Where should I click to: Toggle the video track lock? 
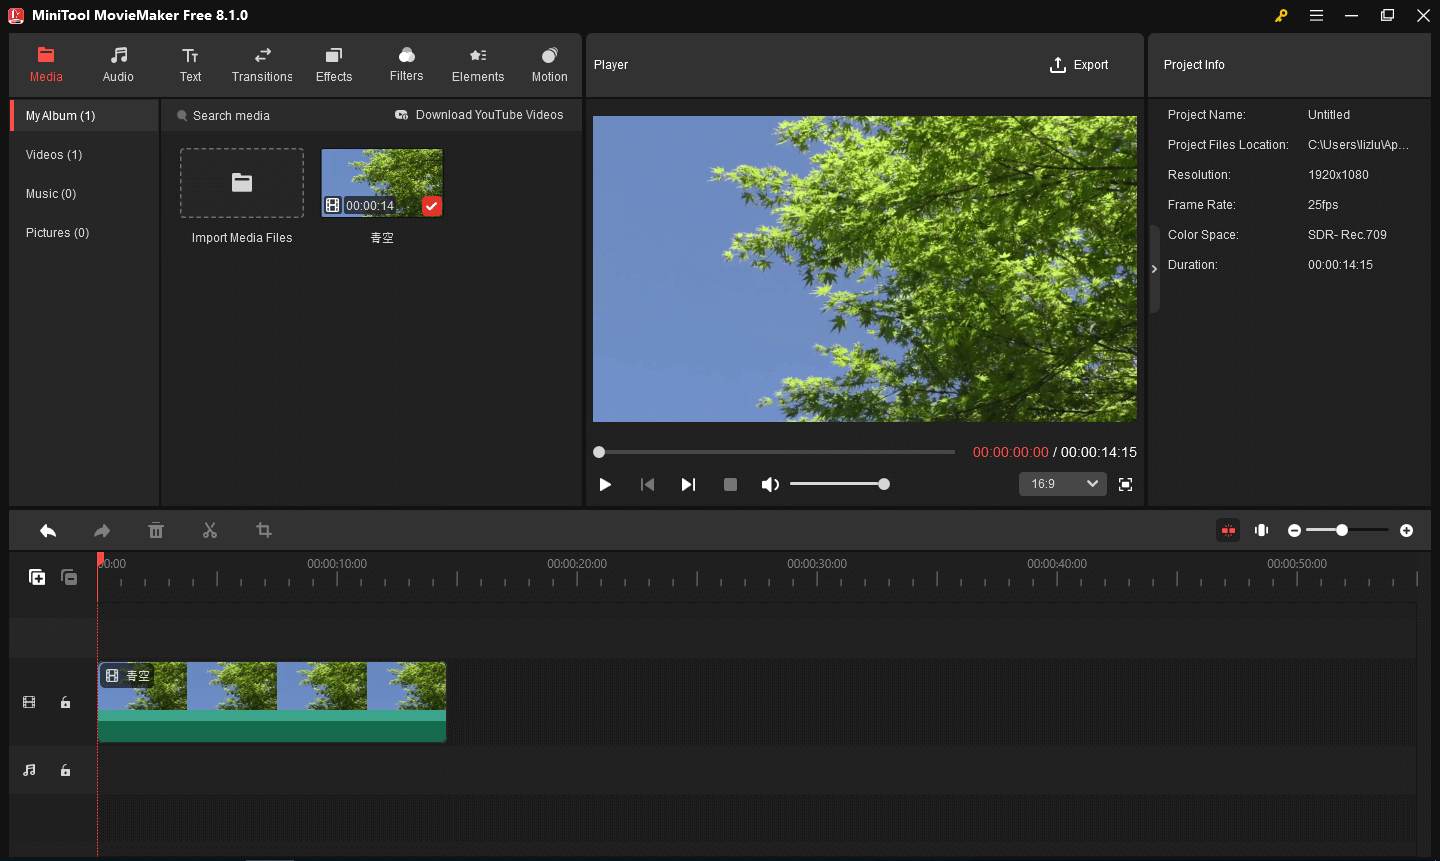point(65,702)
